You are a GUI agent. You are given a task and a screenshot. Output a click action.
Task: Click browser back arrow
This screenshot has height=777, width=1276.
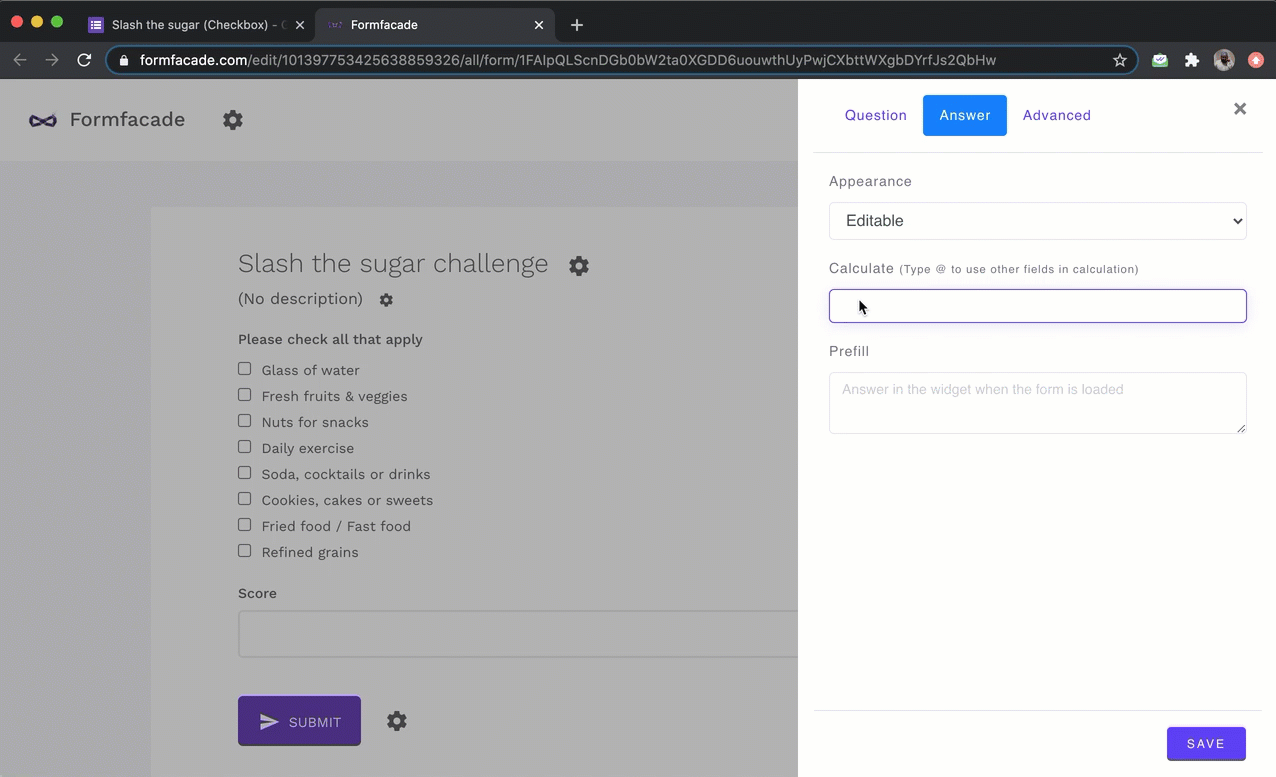pos(20,60)
